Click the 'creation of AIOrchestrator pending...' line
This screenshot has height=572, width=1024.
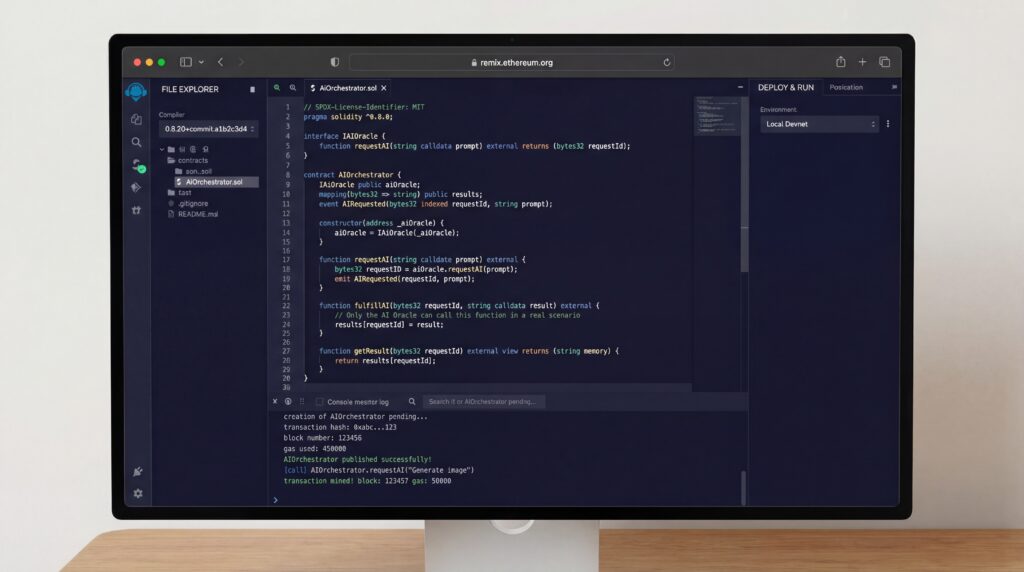coord(355,417)
